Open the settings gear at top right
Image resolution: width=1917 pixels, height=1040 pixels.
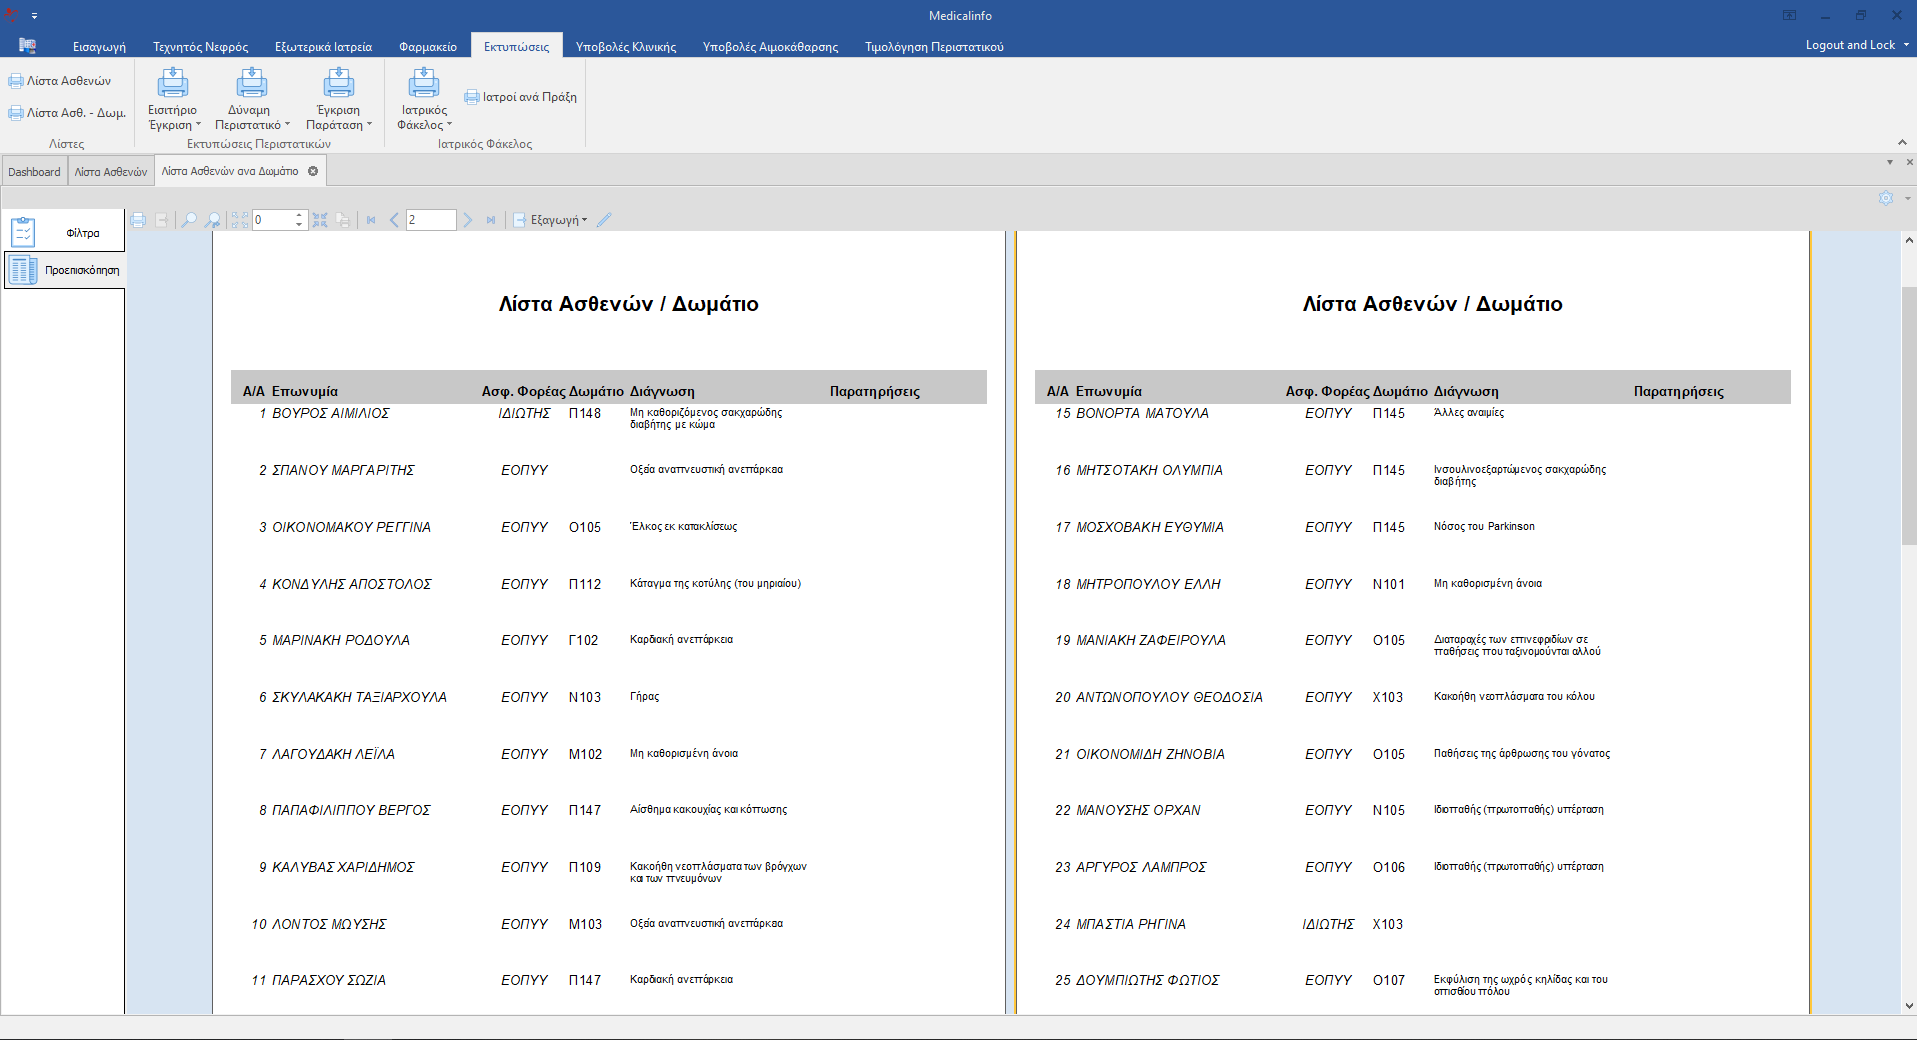point(1885,198)
